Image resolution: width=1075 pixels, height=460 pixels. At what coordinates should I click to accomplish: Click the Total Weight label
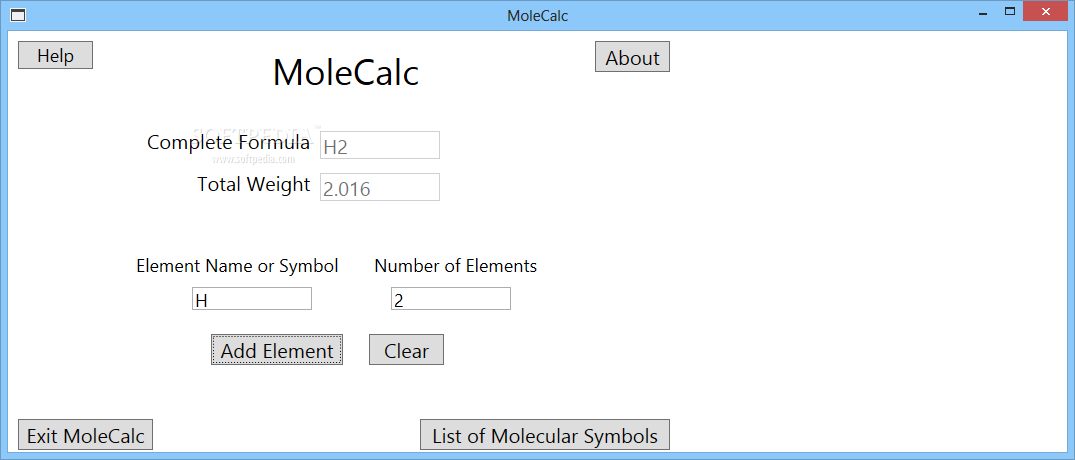tap(254, 184)
